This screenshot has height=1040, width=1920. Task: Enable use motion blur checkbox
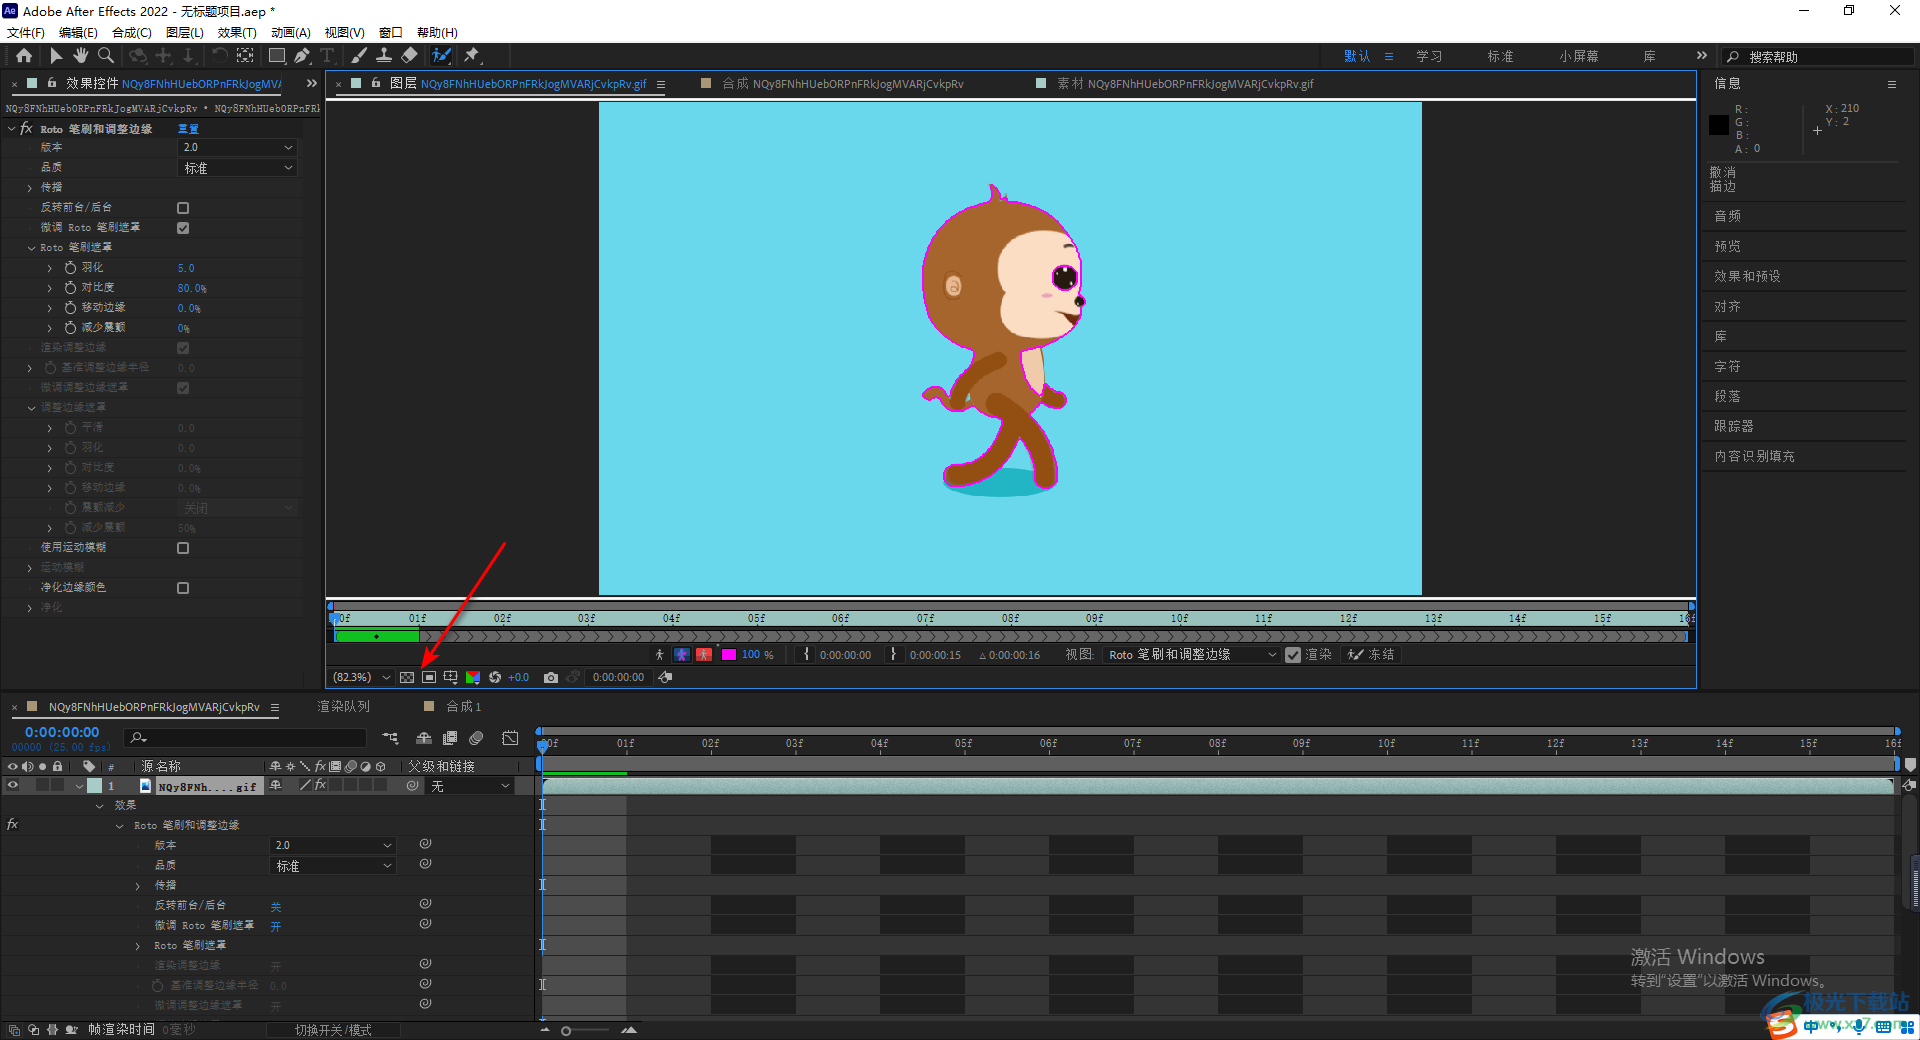[x=183, y=548]
